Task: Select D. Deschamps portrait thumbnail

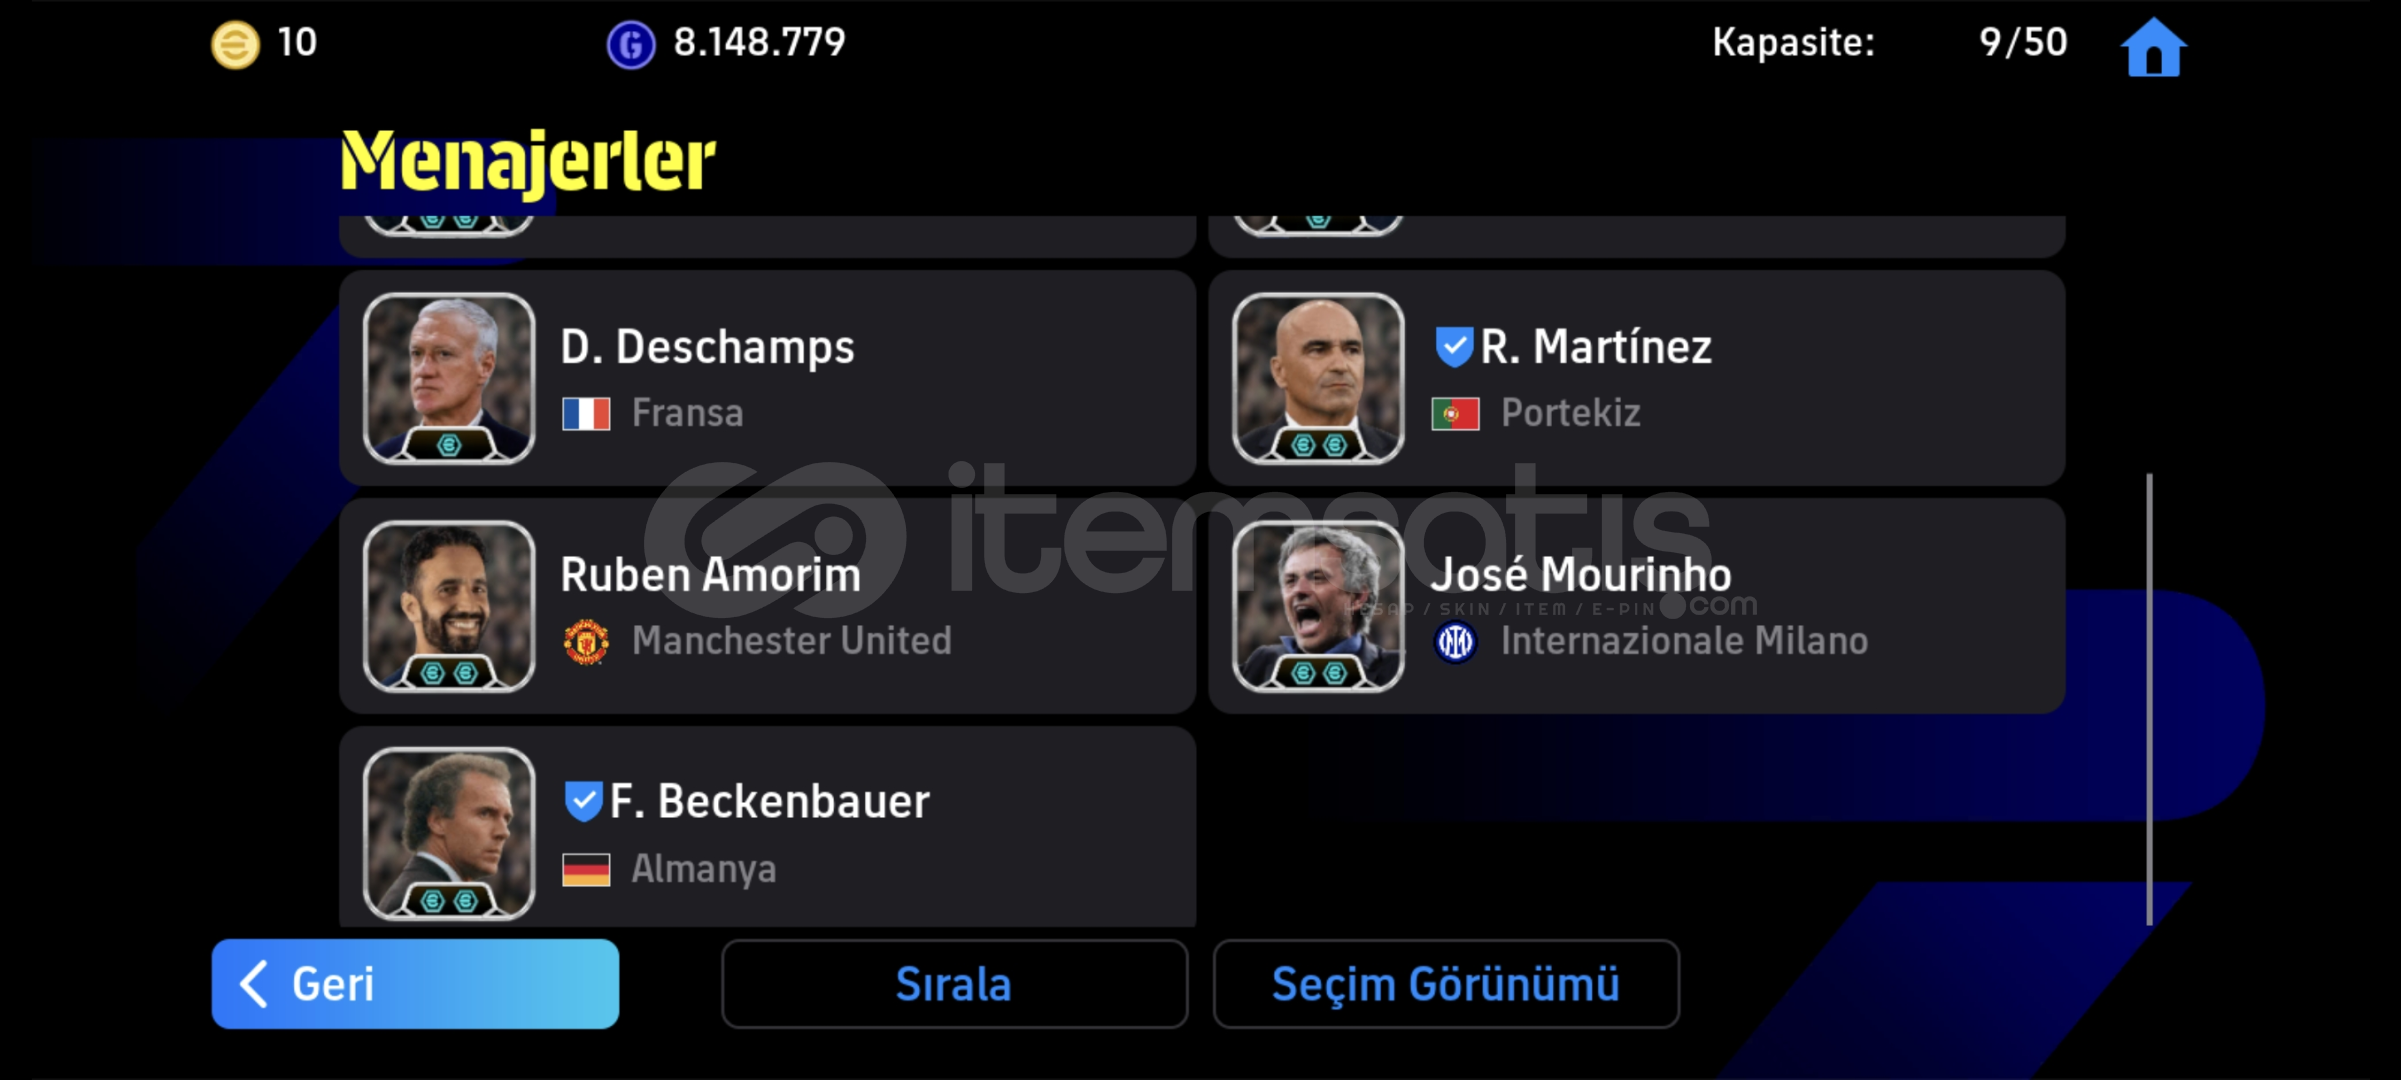Action: point(449,378)
